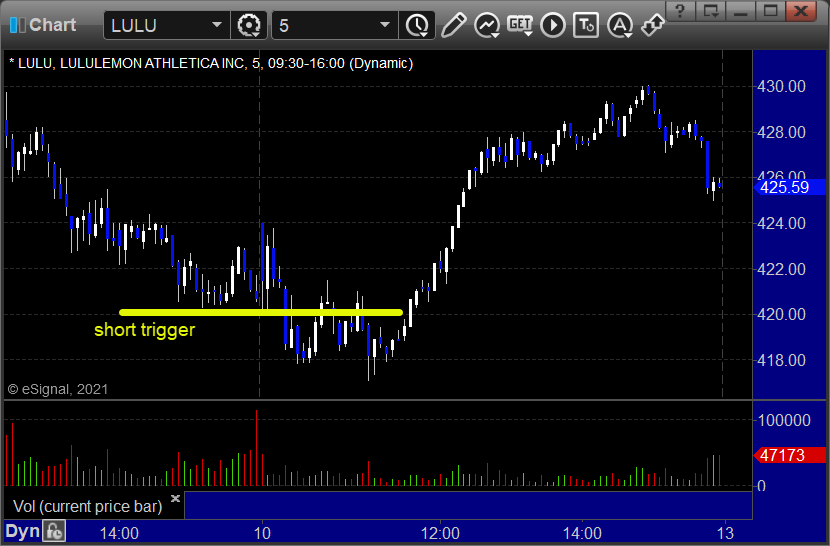
Task: Click the pin window icon
Action: pyautogui.click(x=653, y=25)
